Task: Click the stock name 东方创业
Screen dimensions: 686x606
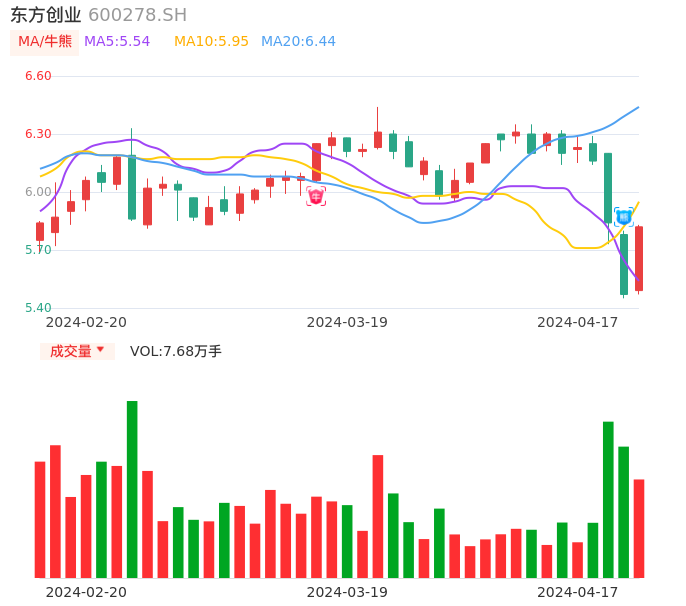Action: [46, 15]
